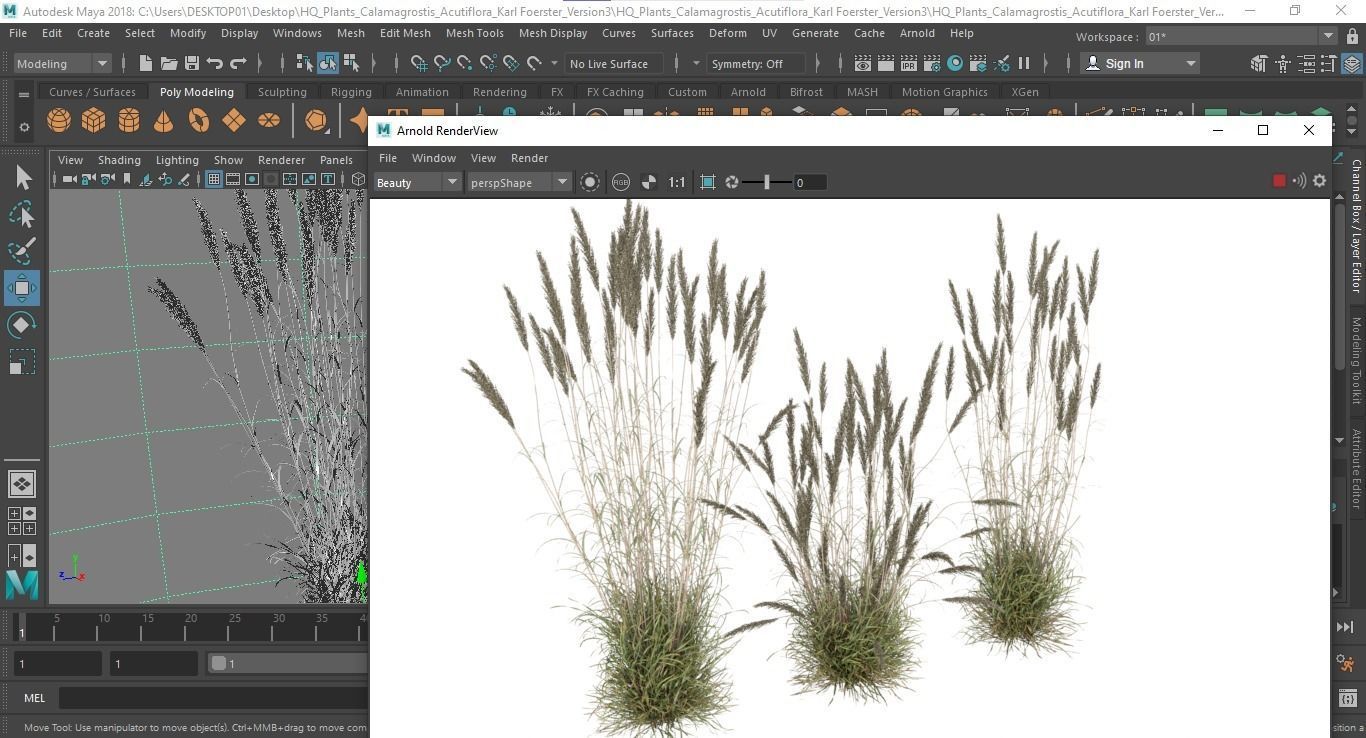Create a polygon torus from the shelf
1366x738 pixels.
[199, 120]
